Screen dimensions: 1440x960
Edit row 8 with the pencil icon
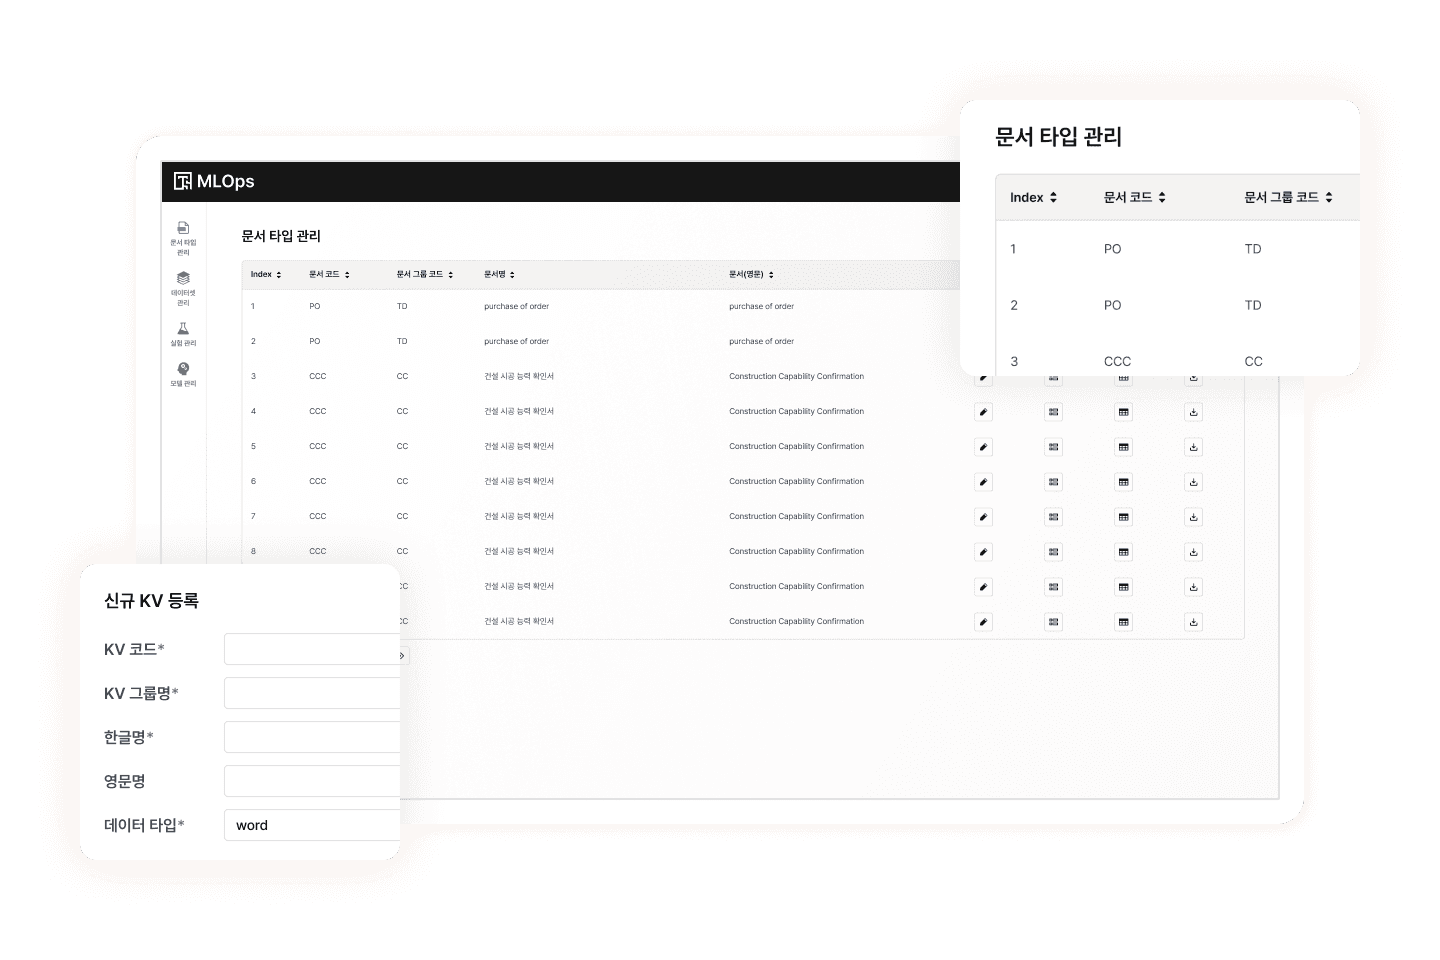(984, 552)
